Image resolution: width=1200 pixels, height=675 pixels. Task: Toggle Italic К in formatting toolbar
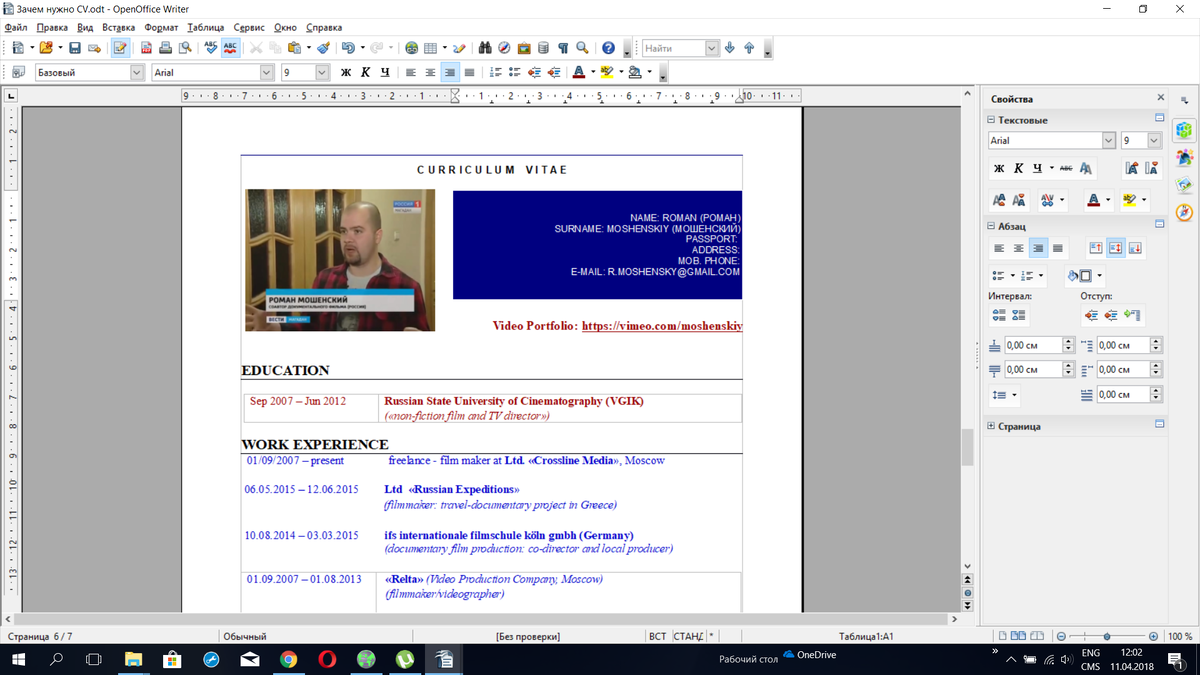pyautogui.click(x=365, y=72)
